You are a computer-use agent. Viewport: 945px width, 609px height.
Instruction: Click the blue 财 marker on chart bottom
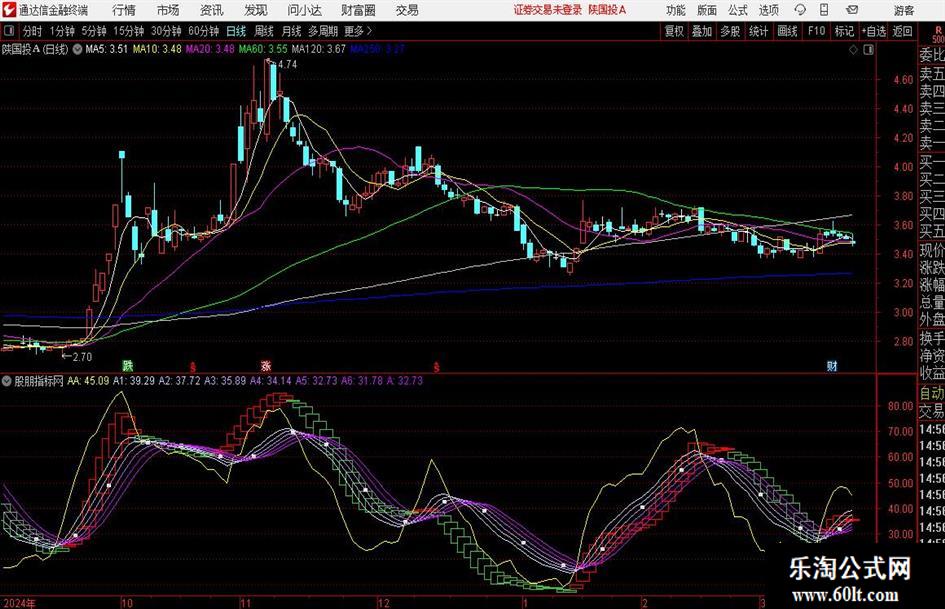(832, 366)
